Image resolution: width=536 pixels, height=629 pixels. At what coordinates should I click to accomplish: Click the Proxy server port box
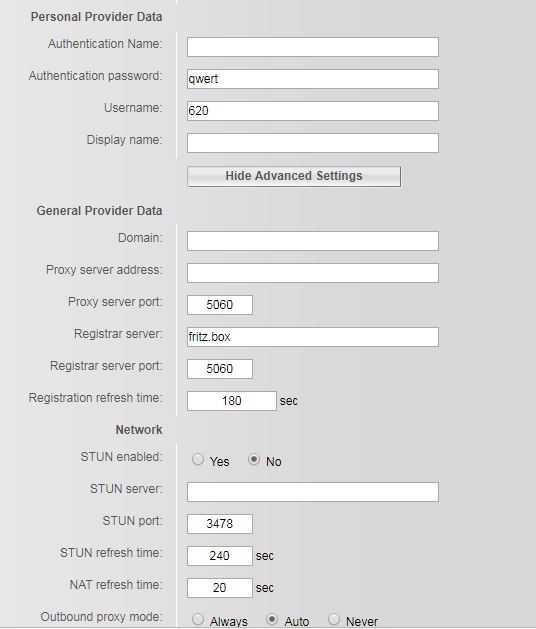tap(219, 305)
